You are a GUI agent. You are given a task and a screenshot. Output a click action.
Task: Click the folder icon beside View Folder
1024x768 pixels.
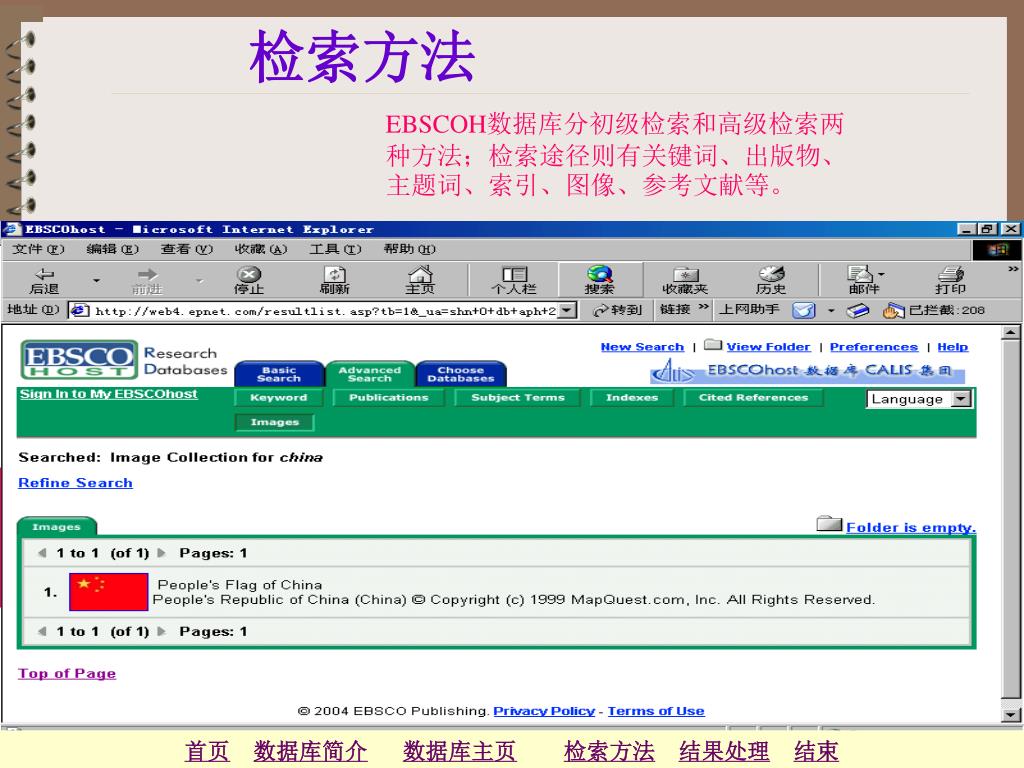pos(713,345)
